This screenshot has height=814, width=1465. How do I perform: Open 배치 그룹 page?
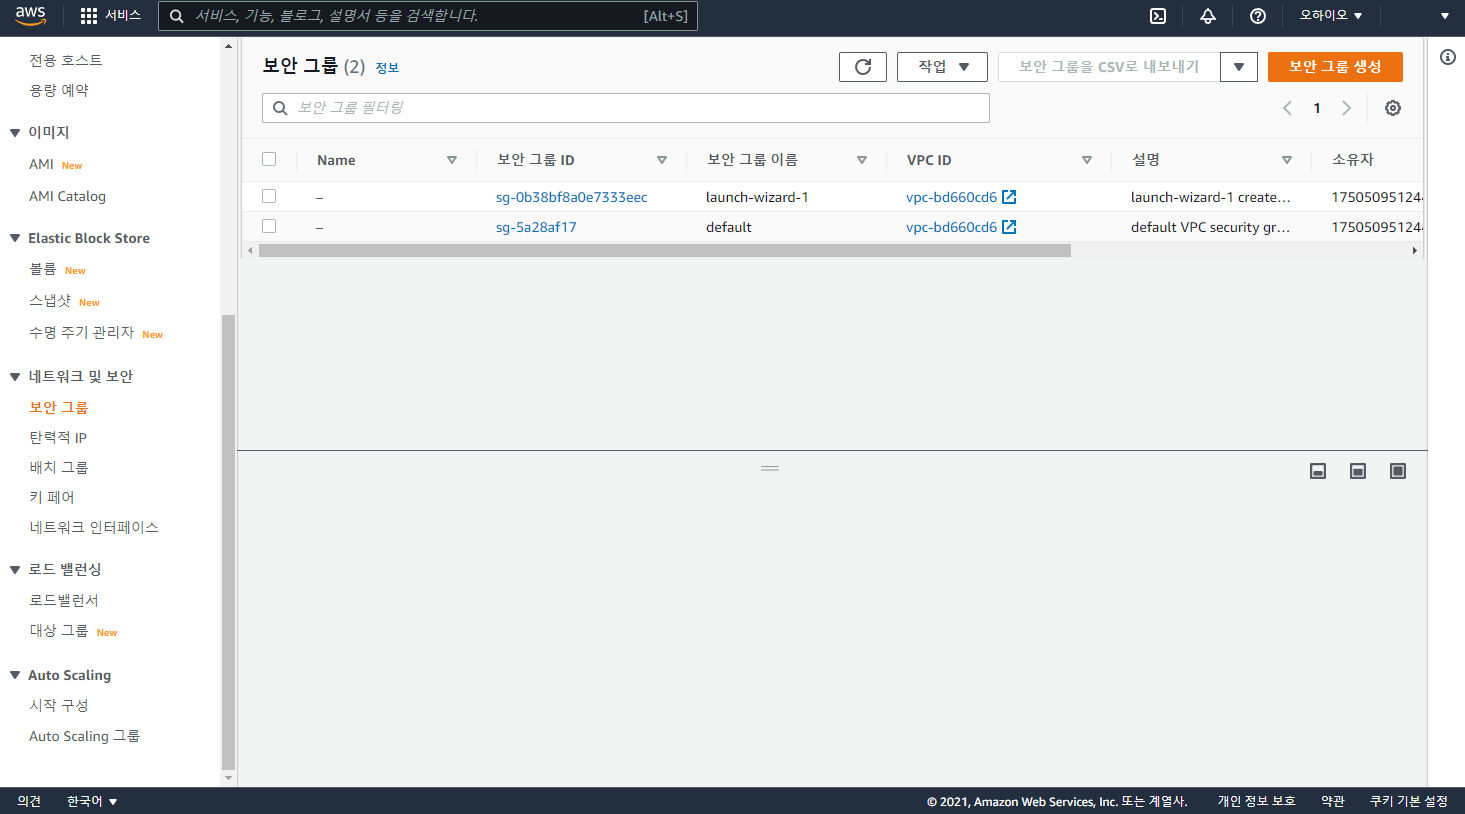(59, 467)
